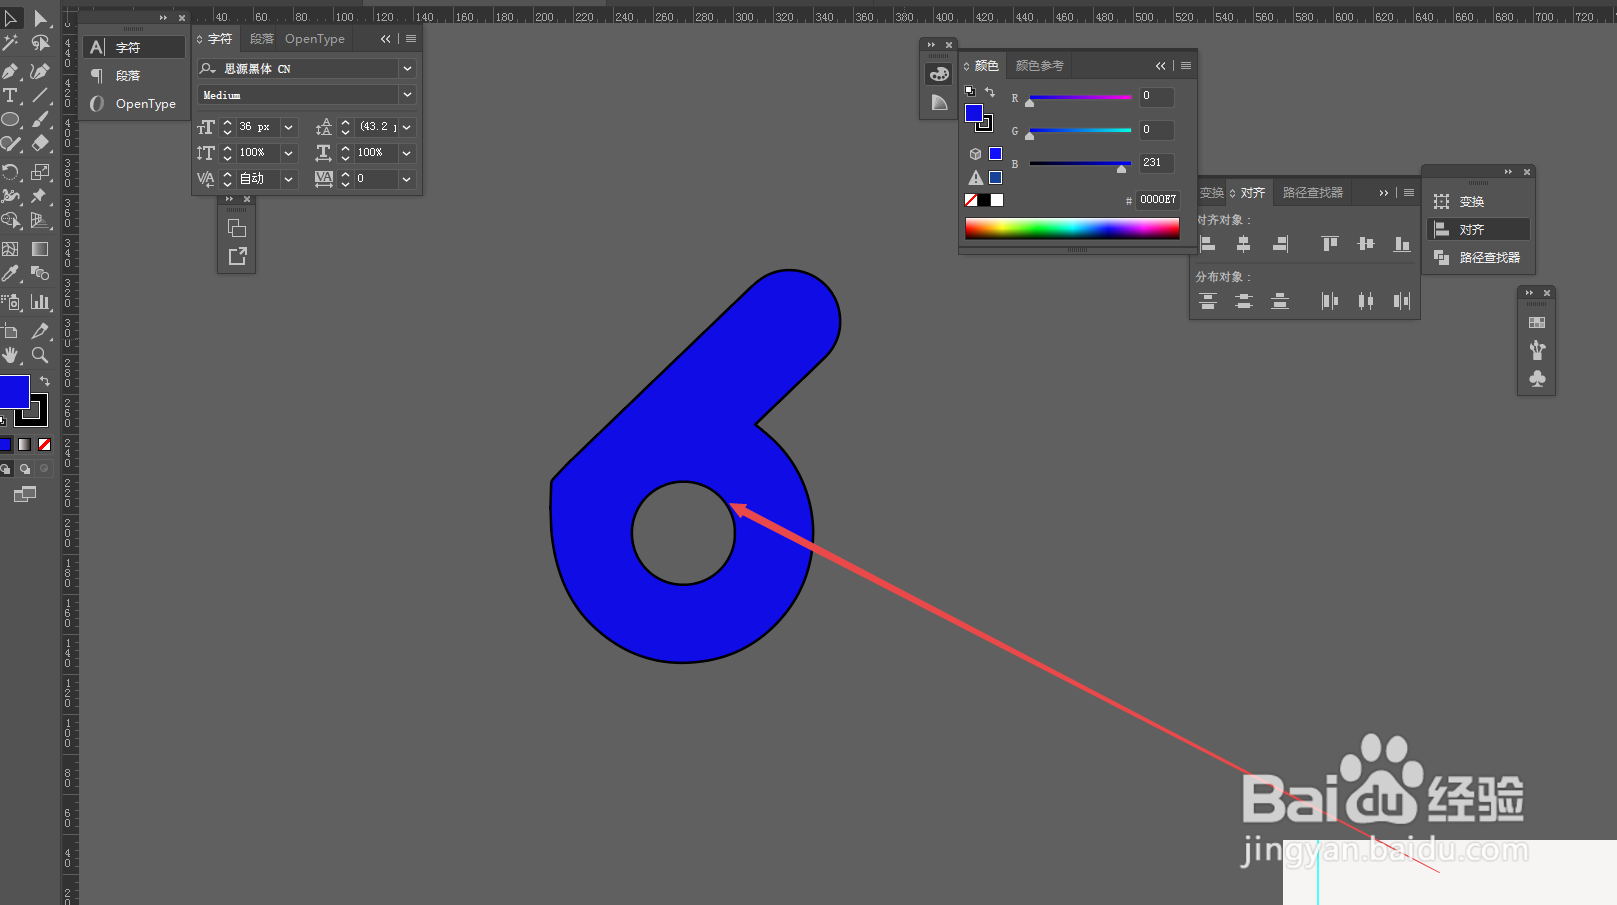Screen dimensions: 1617x905
Task: Swap fill and stroke in the toolbar
Action: point(45,381)
